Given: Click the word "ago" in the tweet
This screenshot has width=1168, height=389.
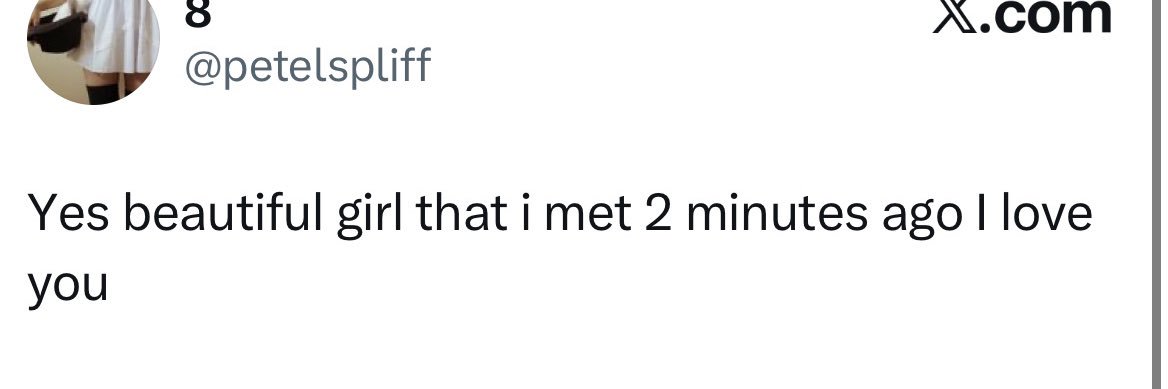Looking at the screenshot, I should pyautogui.click(x=921, y=219).
